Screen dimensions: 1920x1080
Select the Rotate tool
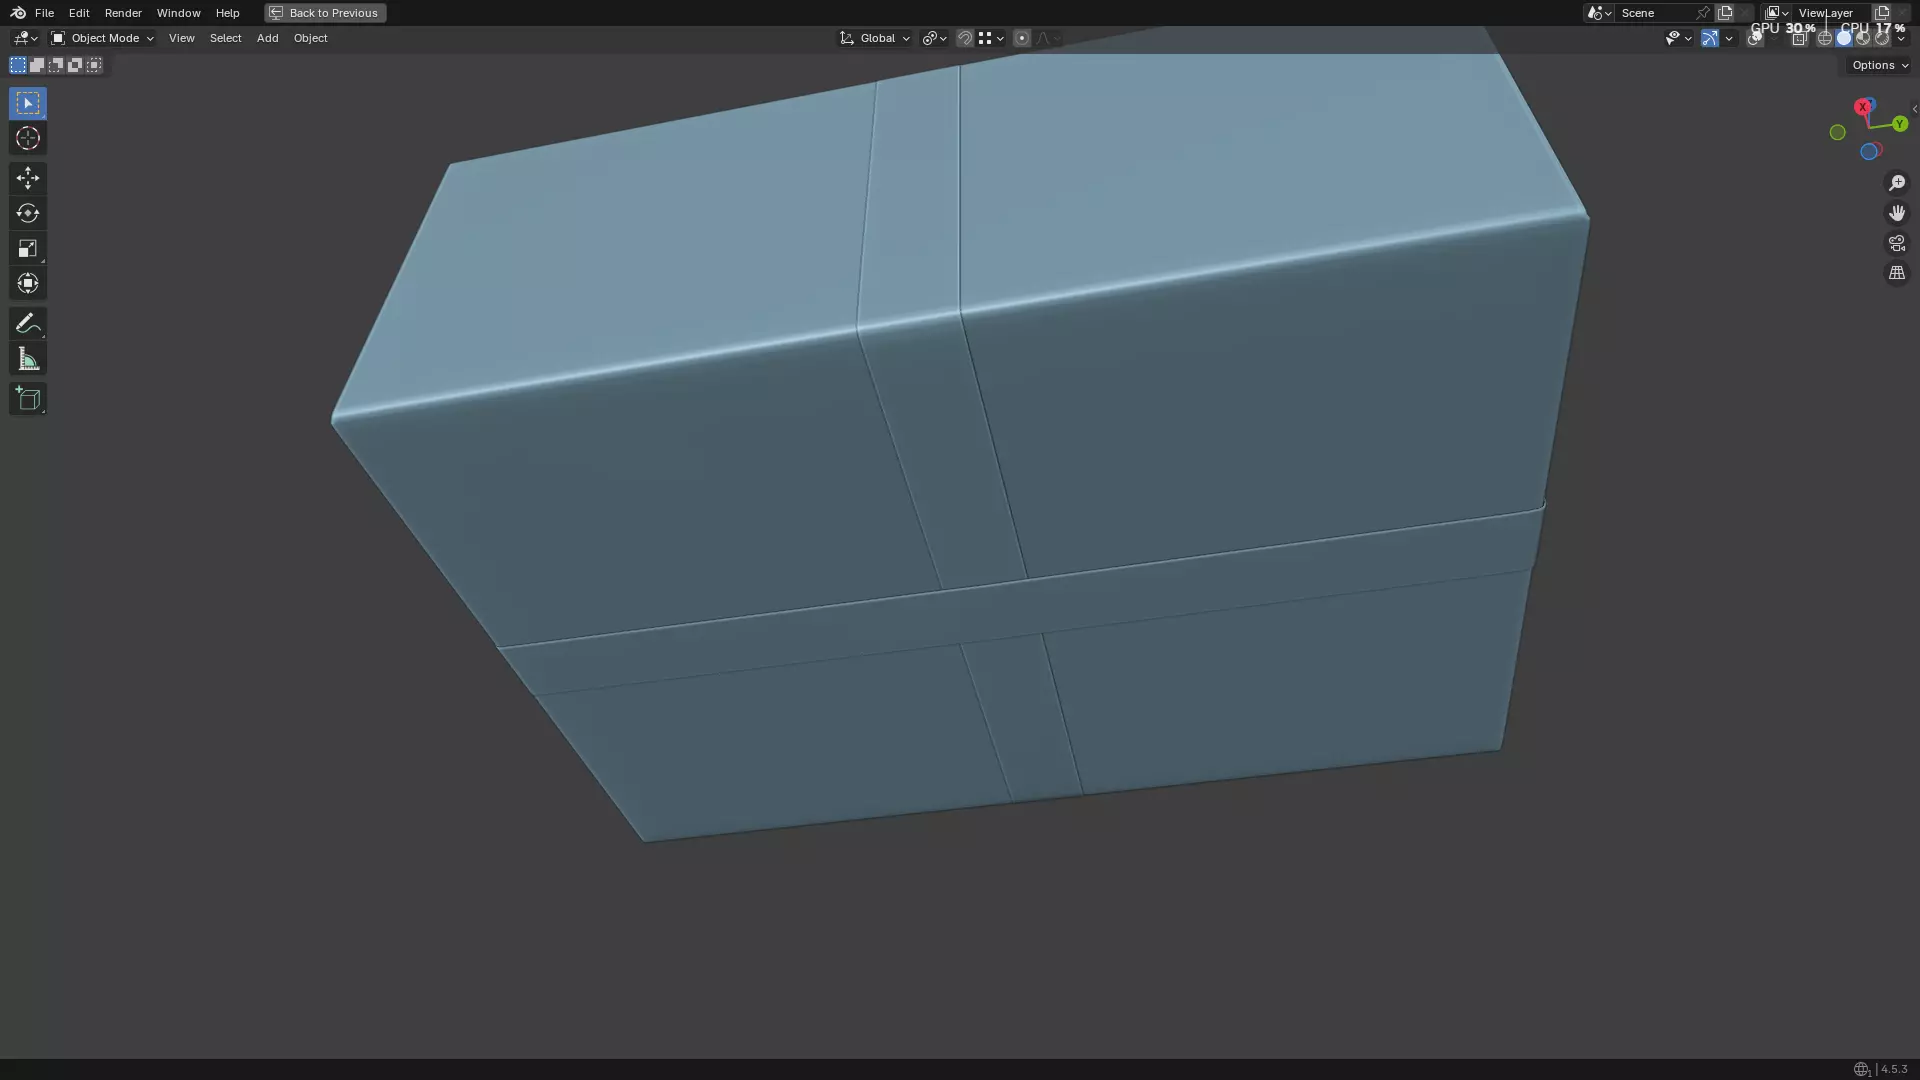(x=28, y=213)
